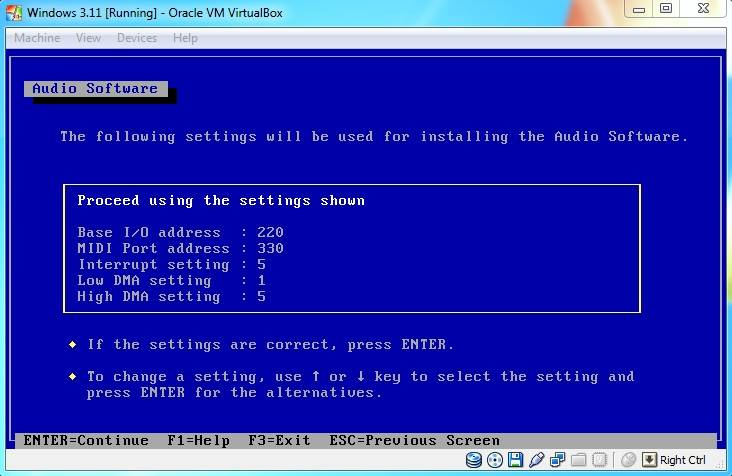Click the hard disk activity icon
This screenshot has width=732, height=476.
click(x=475, y=460)
